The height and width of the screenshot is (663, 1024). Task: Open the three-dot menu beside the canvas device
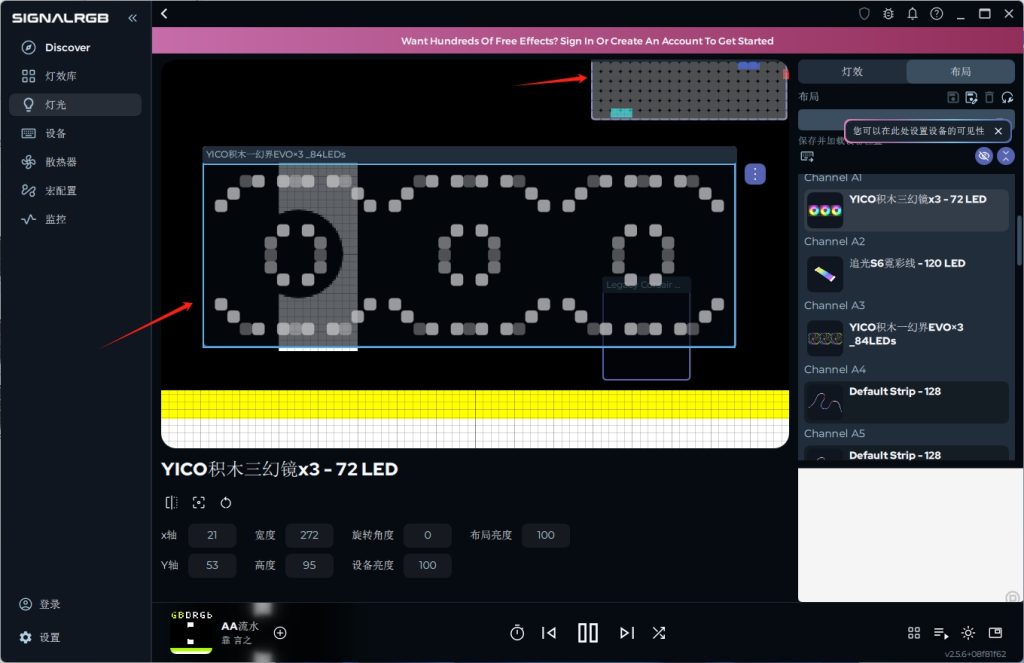(x=755, y=174)
